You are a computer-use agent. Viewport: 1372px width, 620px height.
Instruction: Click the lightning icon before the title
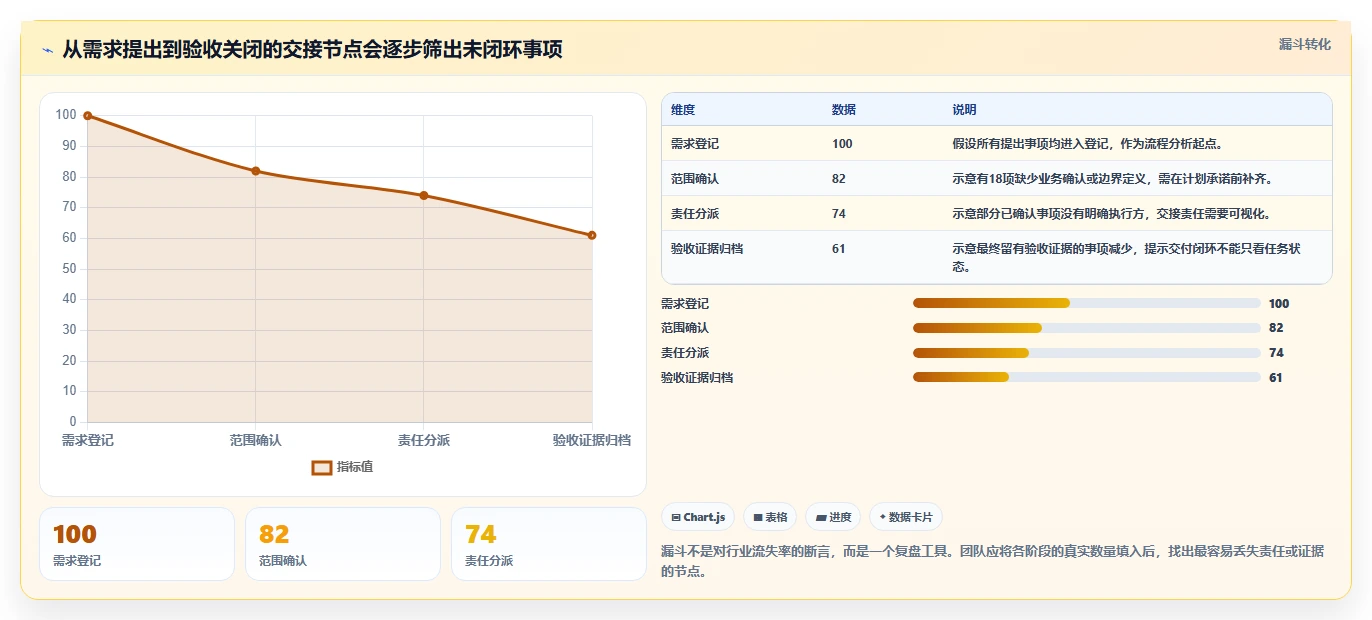point(47,50)
